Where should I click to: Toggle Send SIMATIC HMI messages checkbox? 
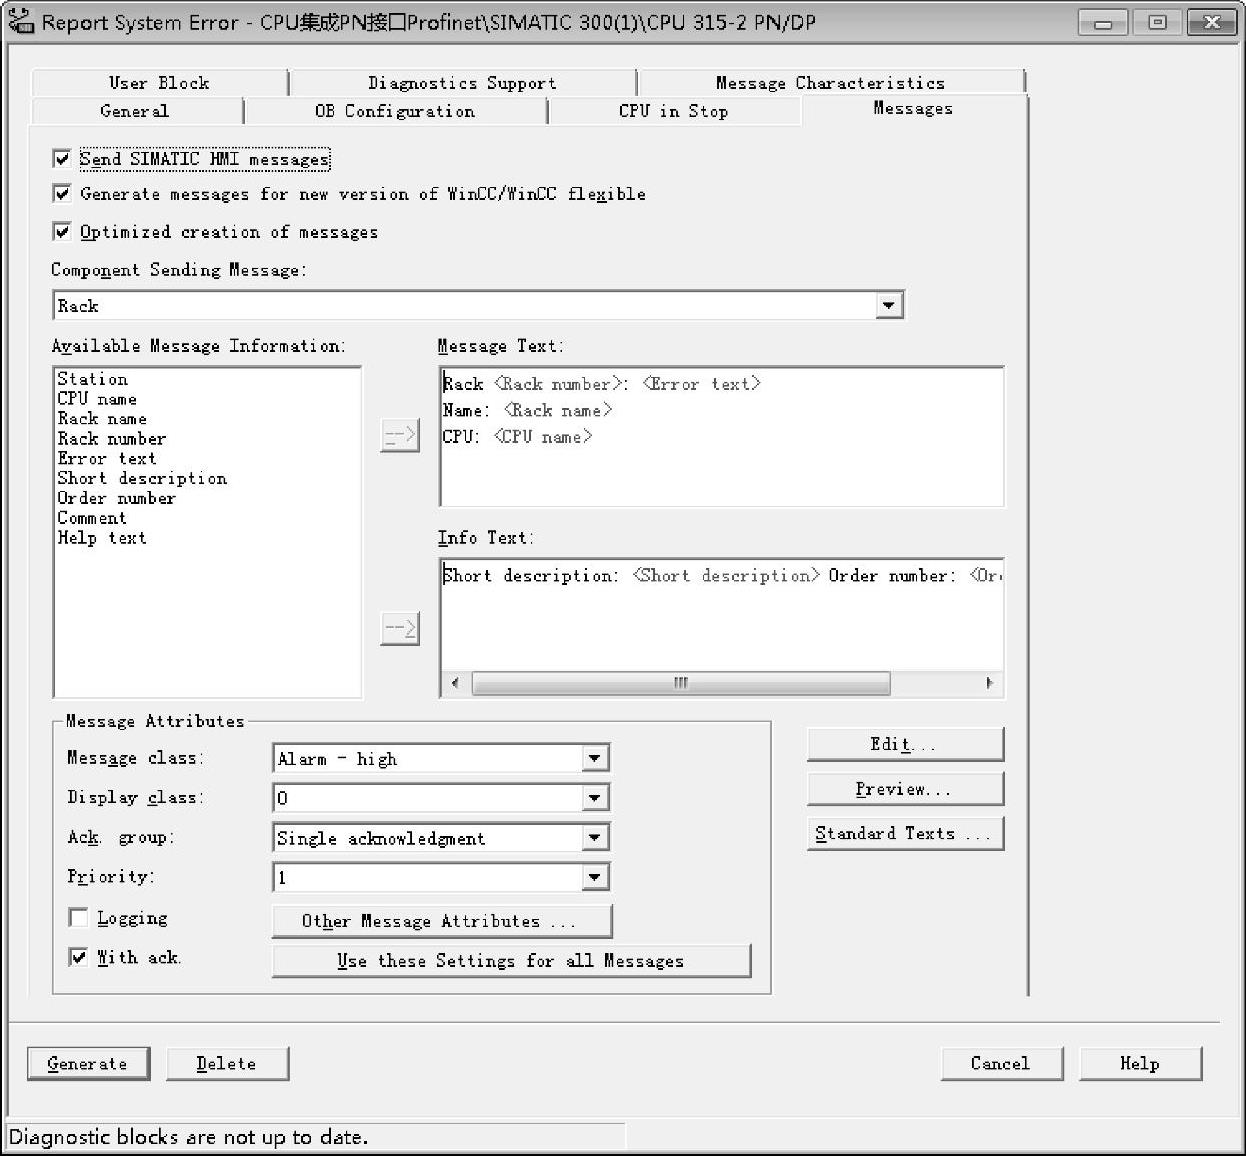coord(62,159)
